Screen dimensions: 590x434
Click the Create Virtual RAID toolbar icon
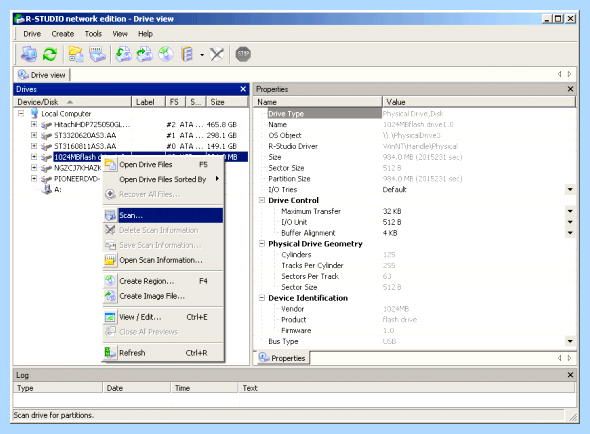pyautogui.click(x=187, y=54)
